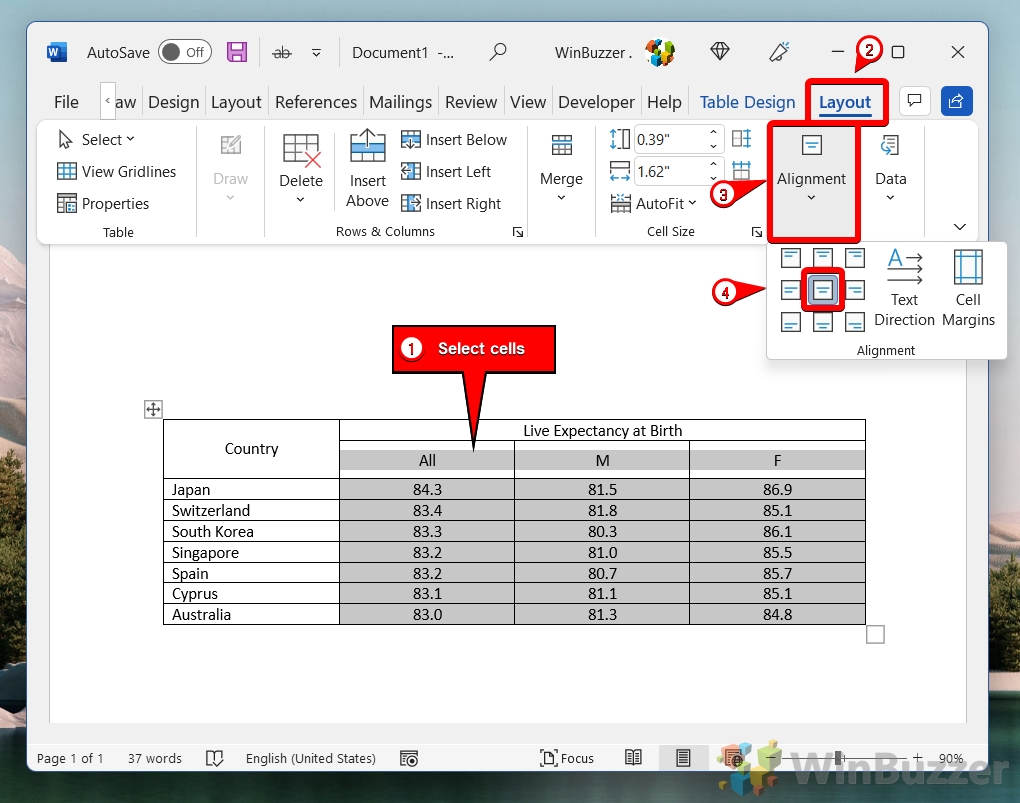Switch to Print Layout view
This screenshot has height=803, width=1020.
click(x=682, y=758)
